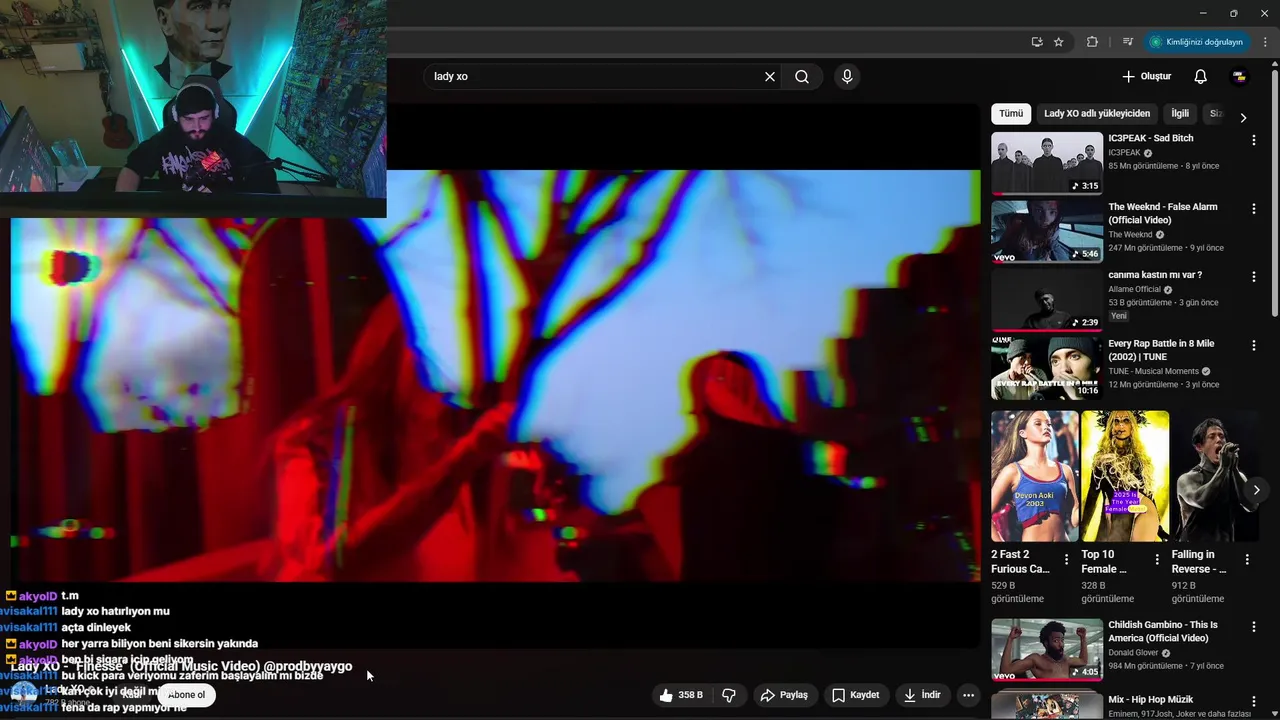The width and height of the screenshot is (1280, 720).
Task: Click the Abone ol subscribe button
Action: click(187, 695)
